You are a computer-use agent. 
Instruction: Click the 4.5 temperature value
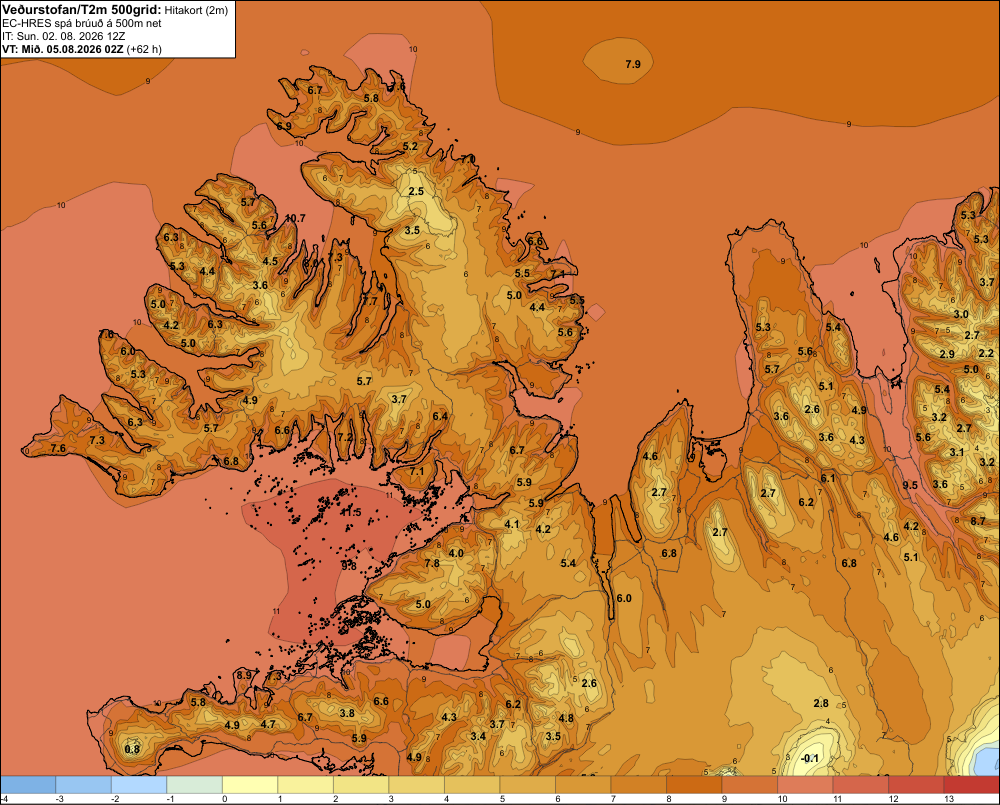pos(270,261)
